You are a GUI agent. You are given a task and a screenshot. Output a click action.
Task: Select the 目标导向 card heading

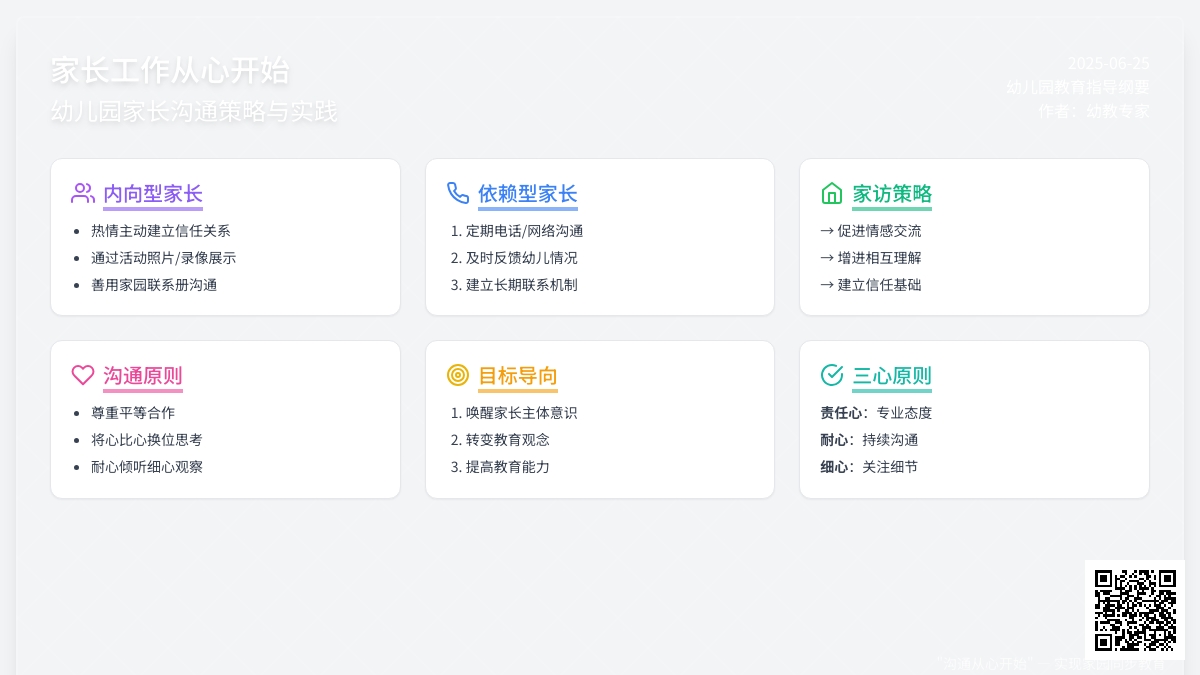518,376
